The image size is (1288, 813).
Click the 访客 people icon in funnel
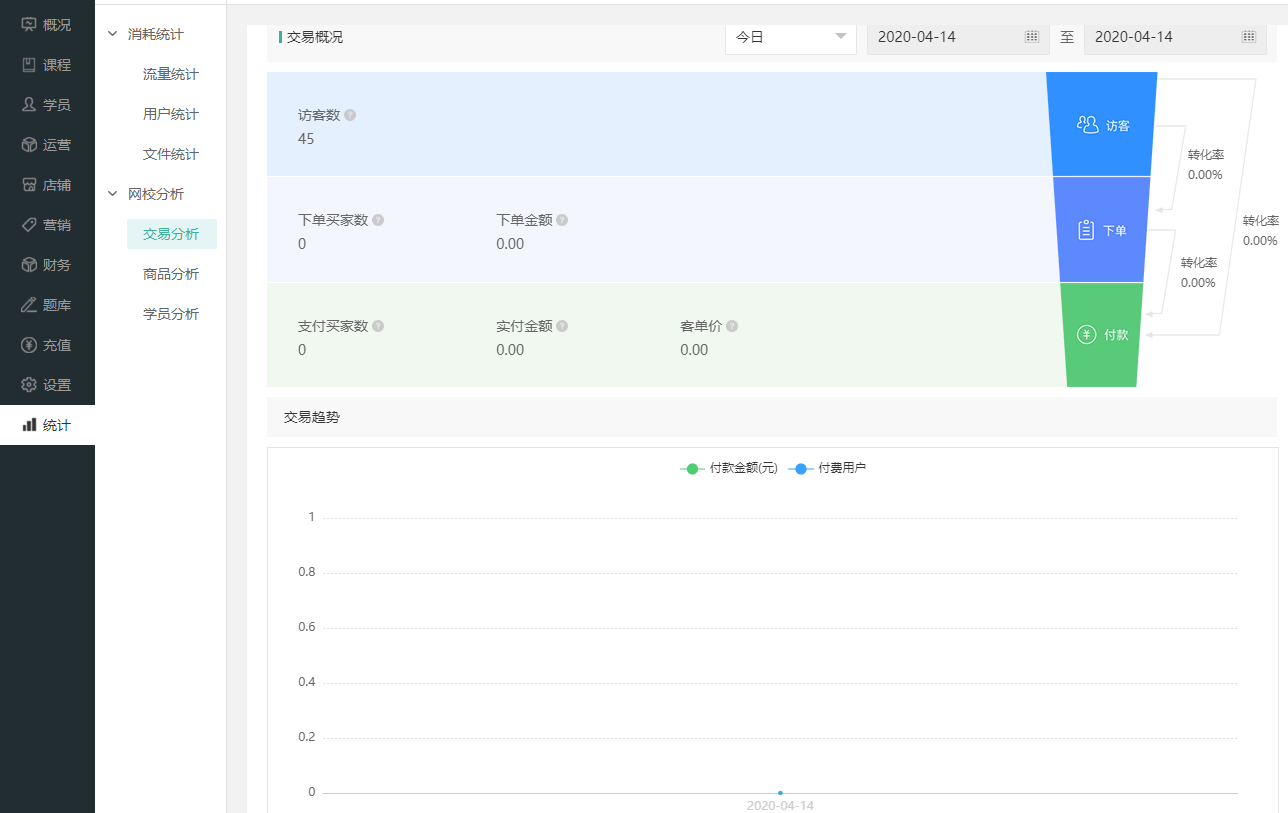1087,125
